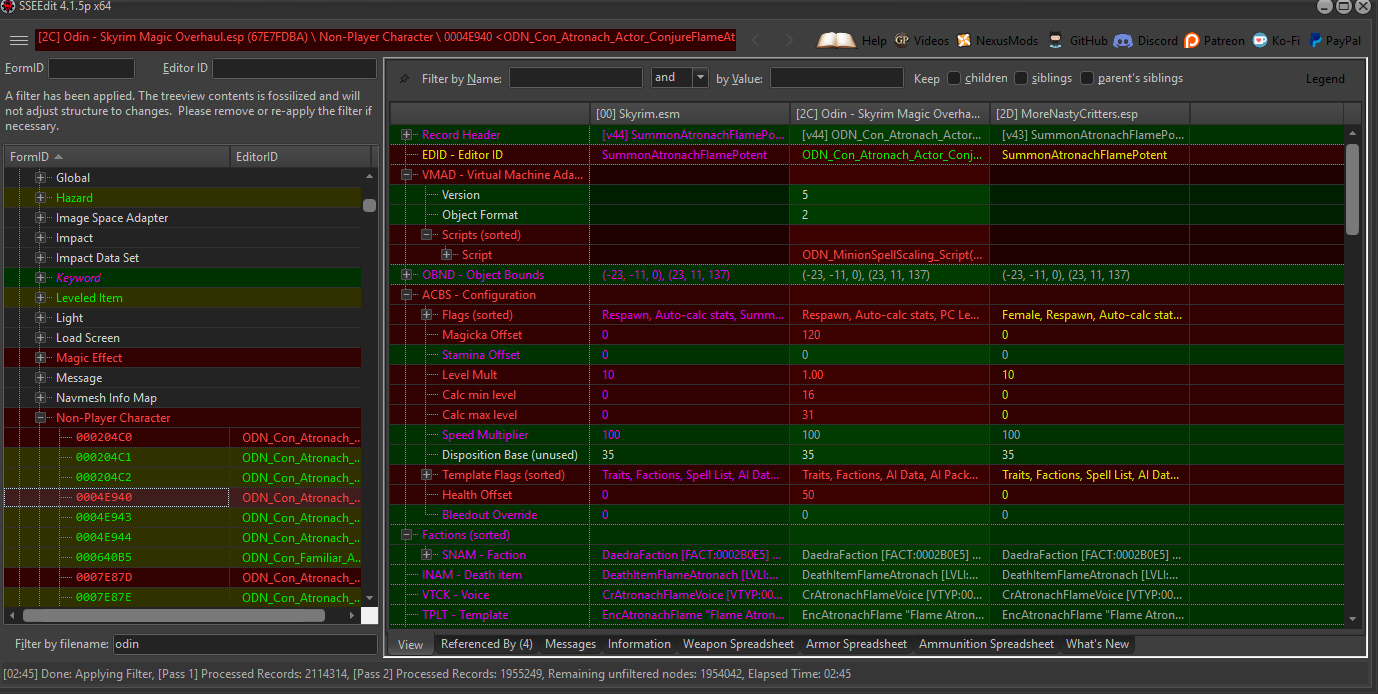Open the Help book icon
Screen dimensions: 1378x694
tap(836, 41)
